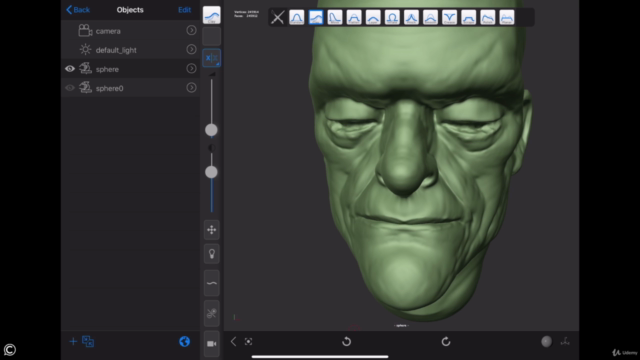
Task: Select the Standard brush
Action: [x=297, y=18]
